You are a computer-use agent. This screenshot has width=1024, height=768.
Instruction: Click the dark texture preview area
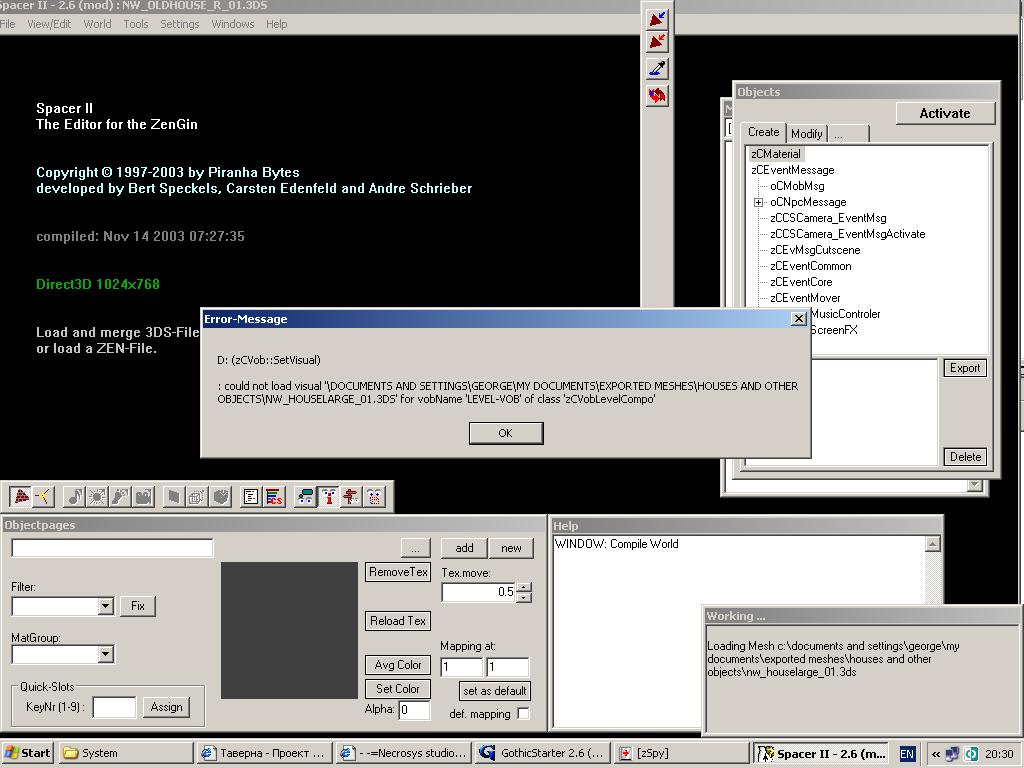point(289,630)
